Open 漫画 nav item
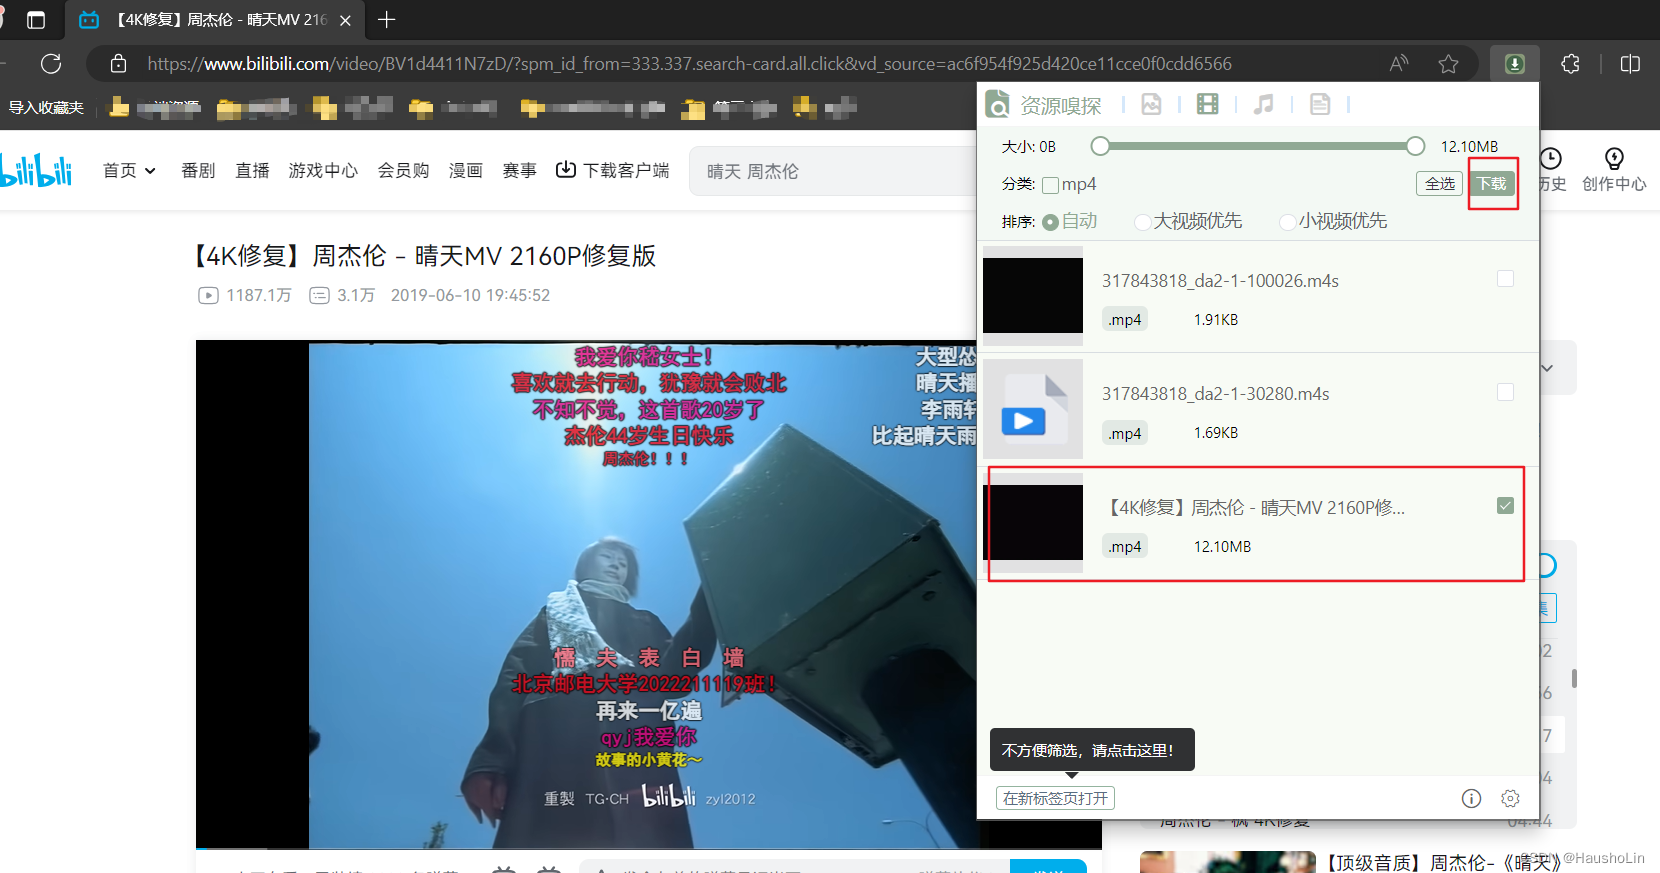The height and width of the screenshot is (873, 1660). [x=465, y=171]
